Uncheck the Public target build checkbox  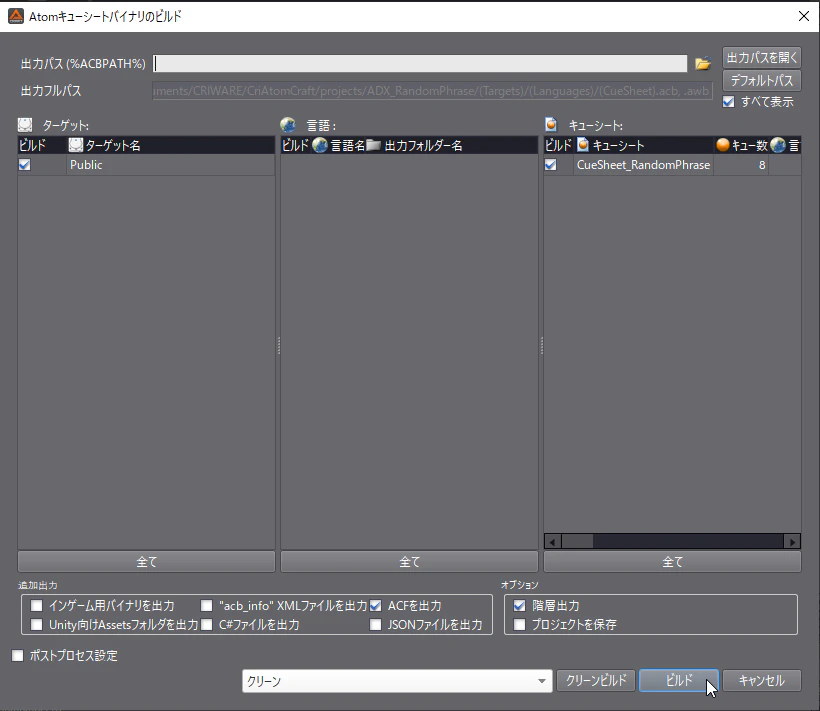coord(25,165)
